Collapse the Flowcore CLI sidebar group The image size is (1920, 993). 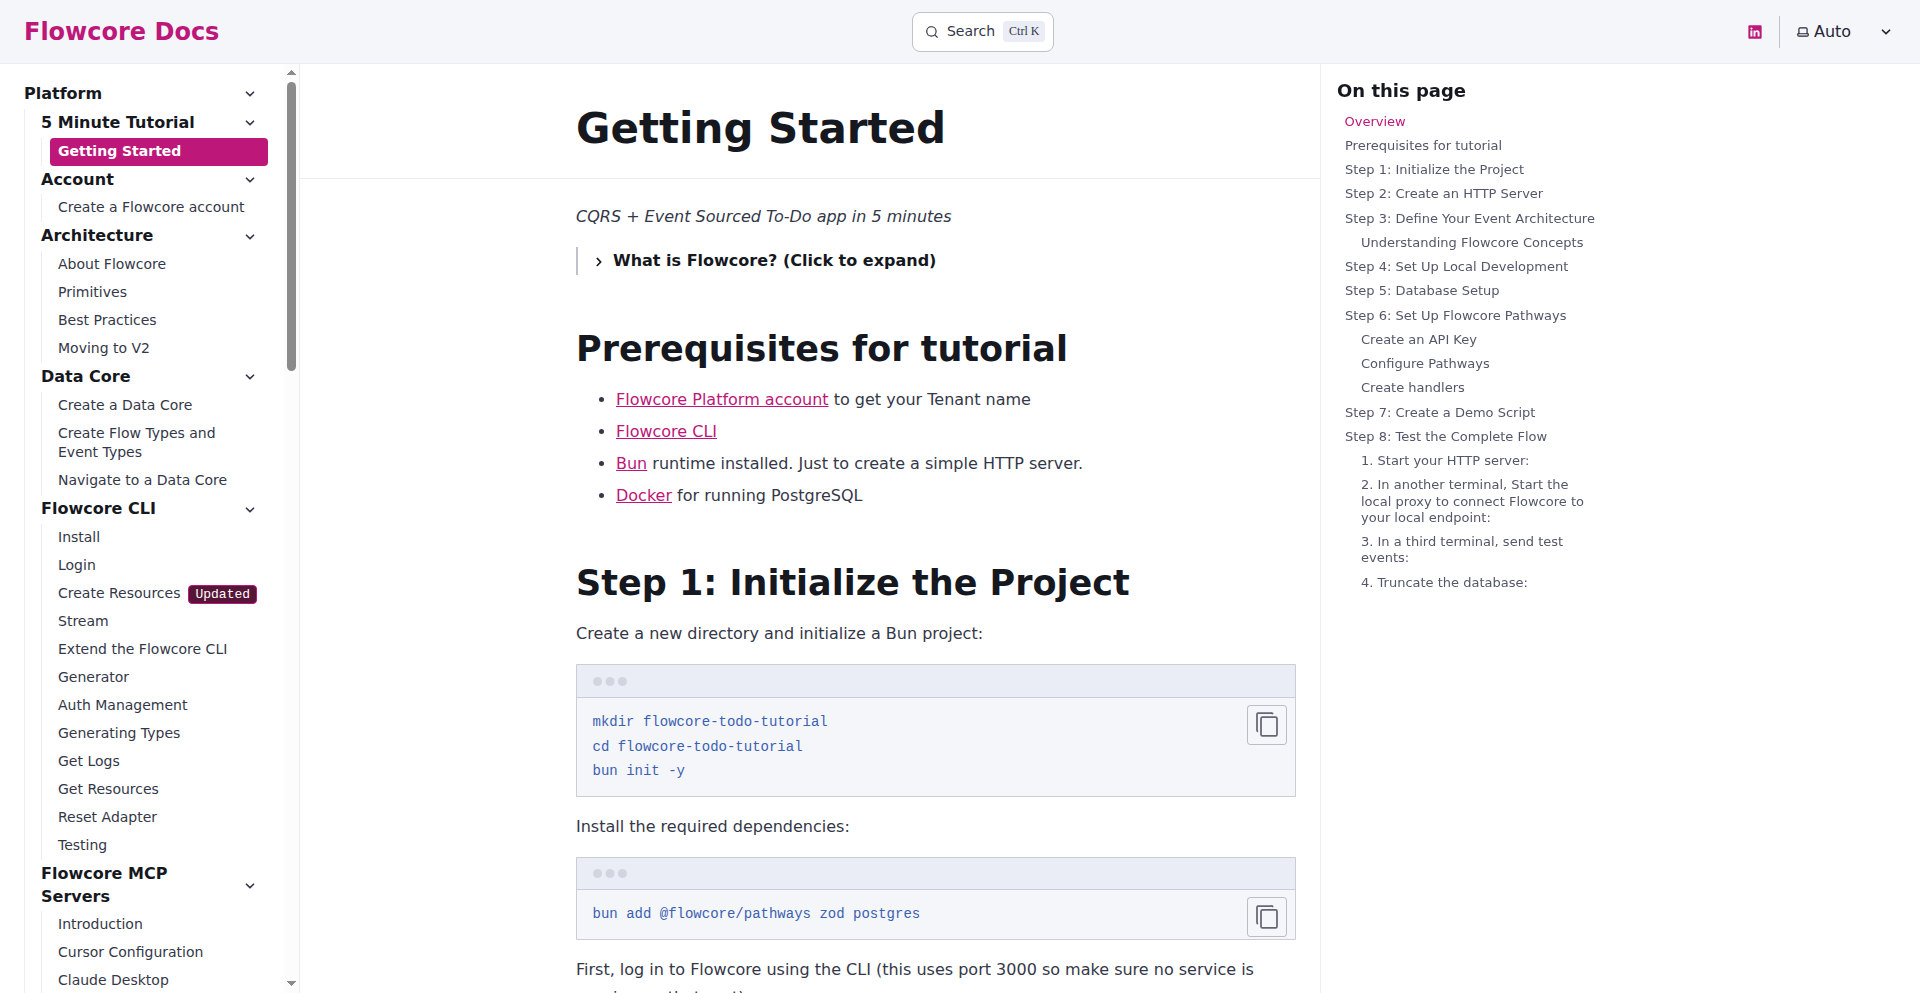[x=250, y=510]
